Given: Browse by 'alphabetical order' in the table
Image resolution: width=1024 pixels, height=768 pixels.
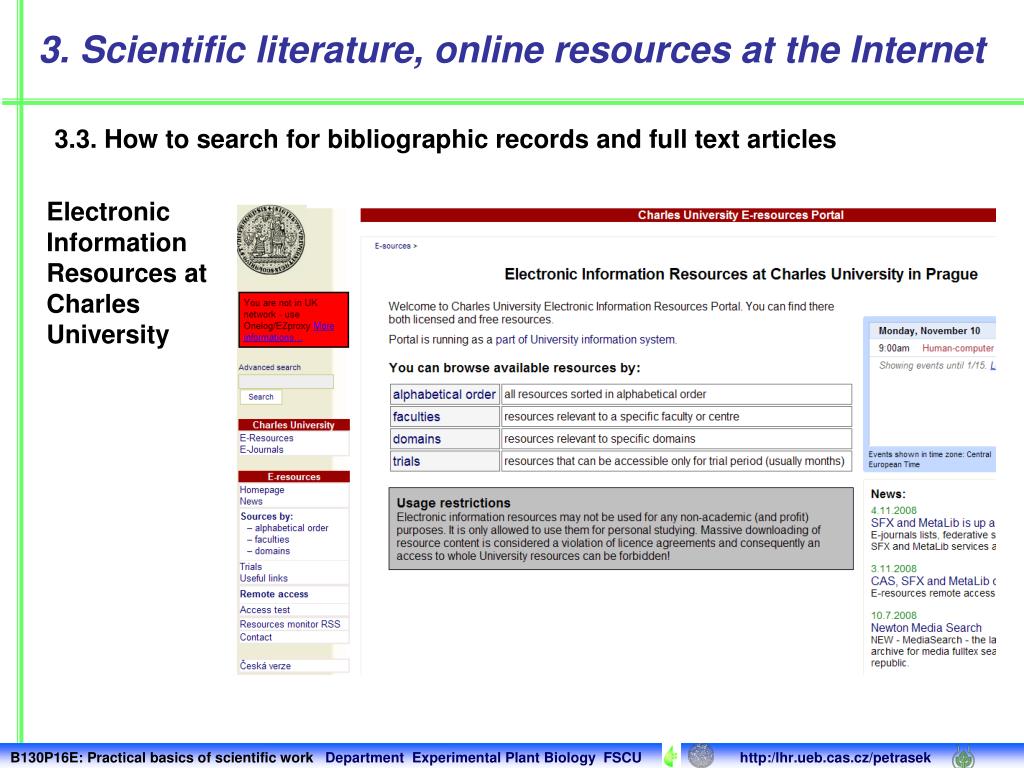Looking at the screenshot, I should 444,394.
